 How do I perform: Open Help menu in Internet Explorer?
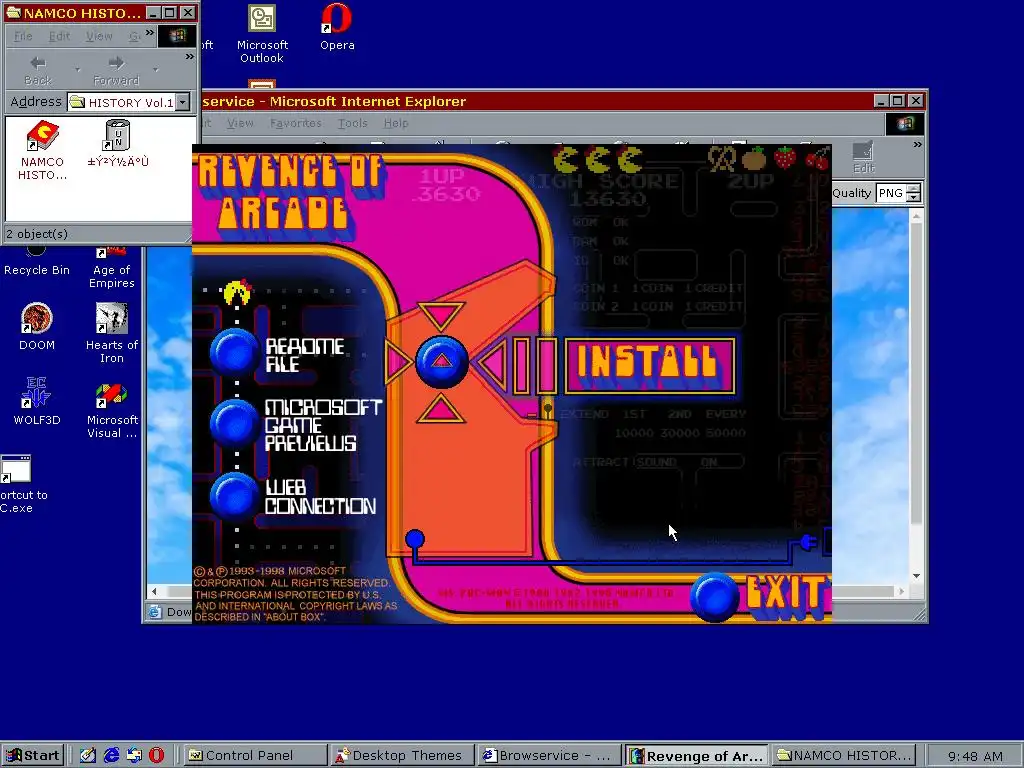tap(396, 123)
